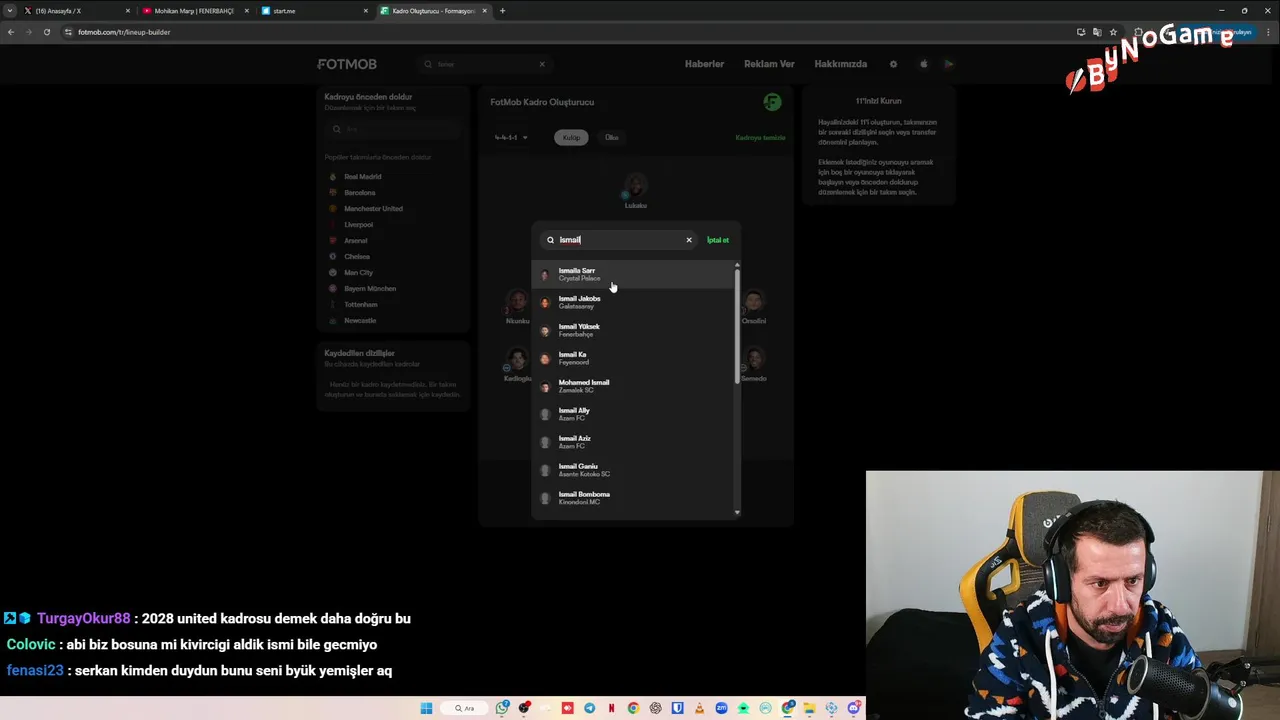Open Reklam Ver menu item
The height and width of the screenshot is (720, 1280).
[769, 64]
